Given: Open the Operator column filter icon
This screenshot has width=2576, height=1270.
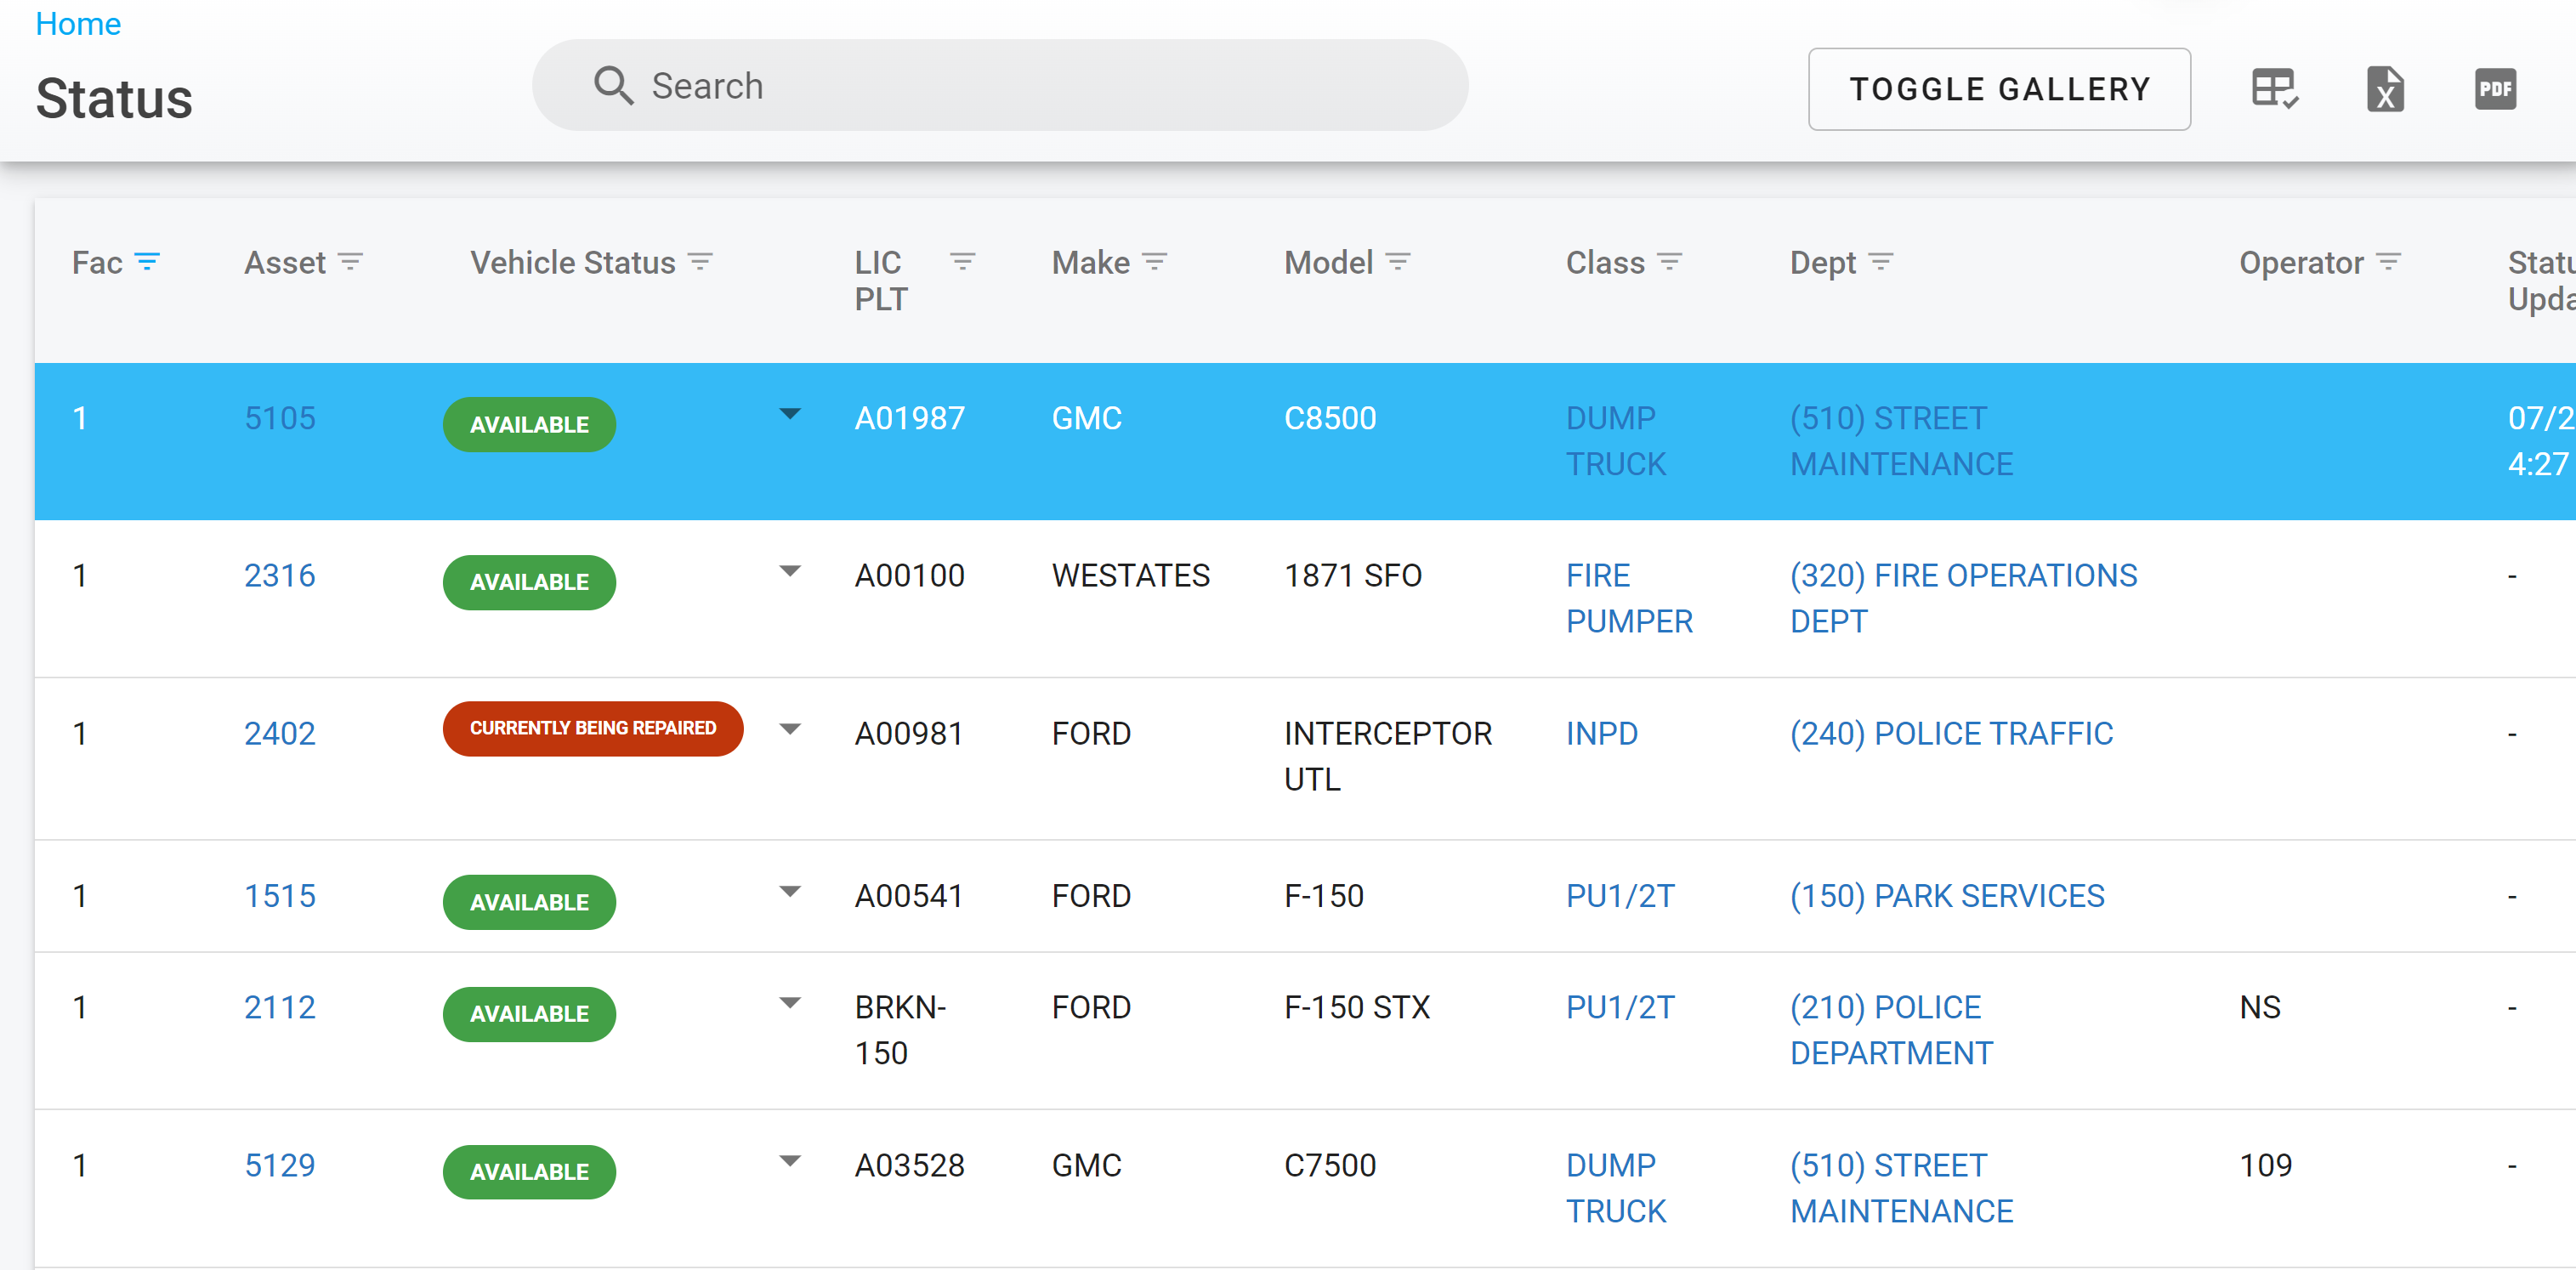Looking at the screenshot, I should [2388, 262].
